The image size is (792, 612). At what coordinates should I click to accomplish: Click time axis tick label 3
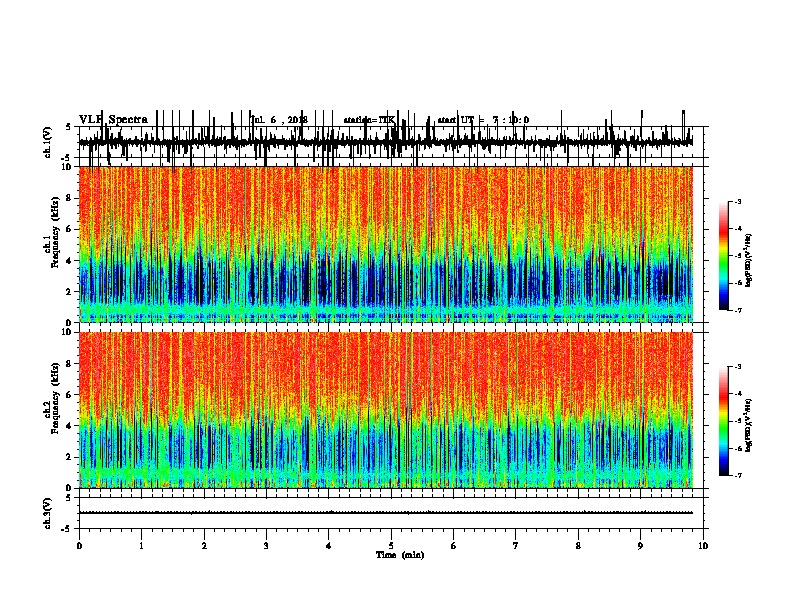(x=266, y=546)
